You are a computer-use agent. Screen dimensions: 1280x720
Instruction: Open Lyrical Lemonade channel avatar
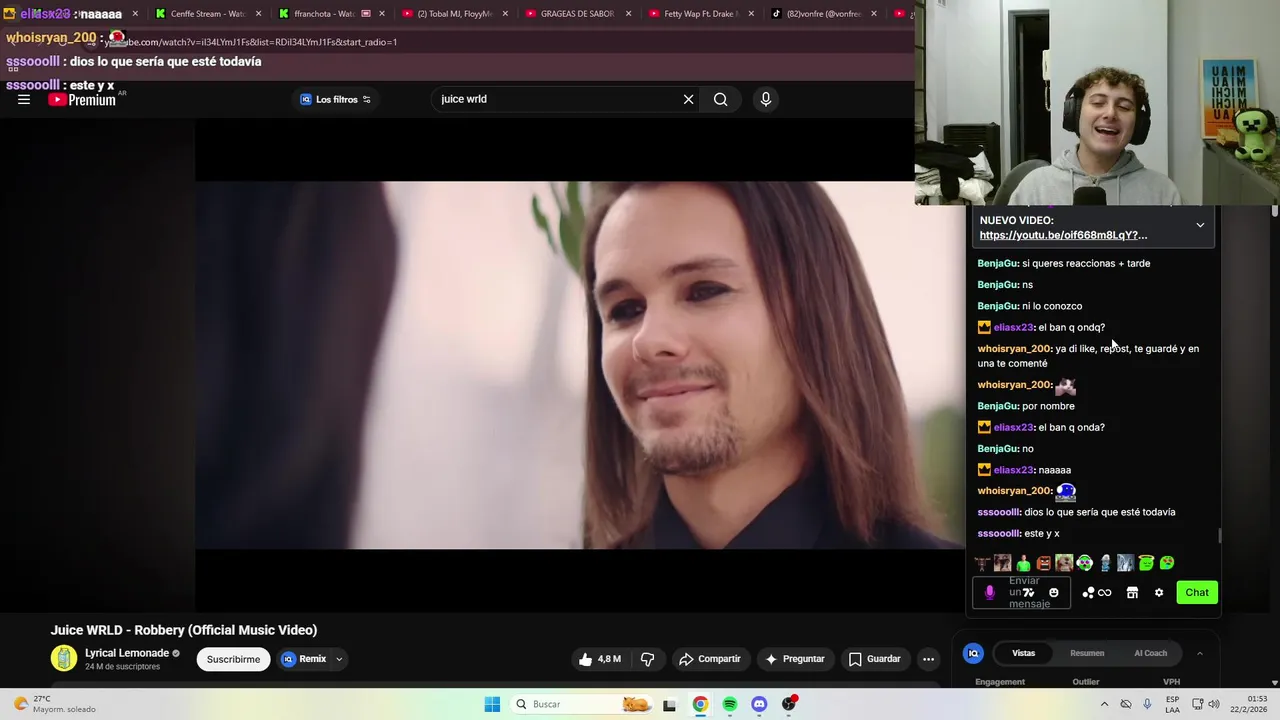64,658
